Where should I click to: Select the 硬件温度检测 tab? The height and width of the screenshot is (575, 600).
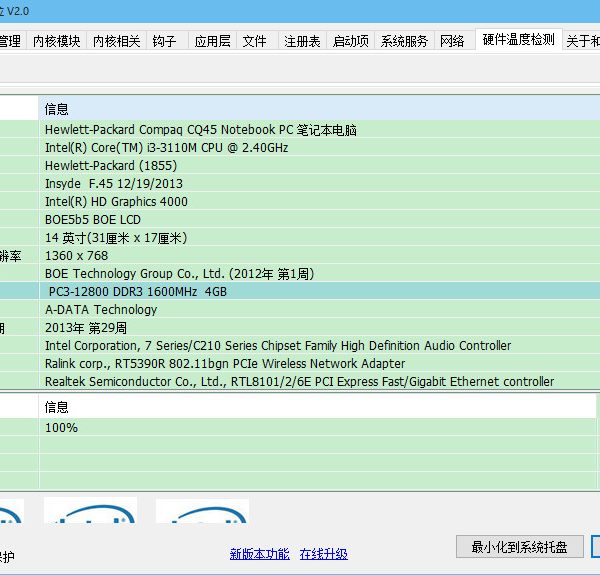click(518, 40)
